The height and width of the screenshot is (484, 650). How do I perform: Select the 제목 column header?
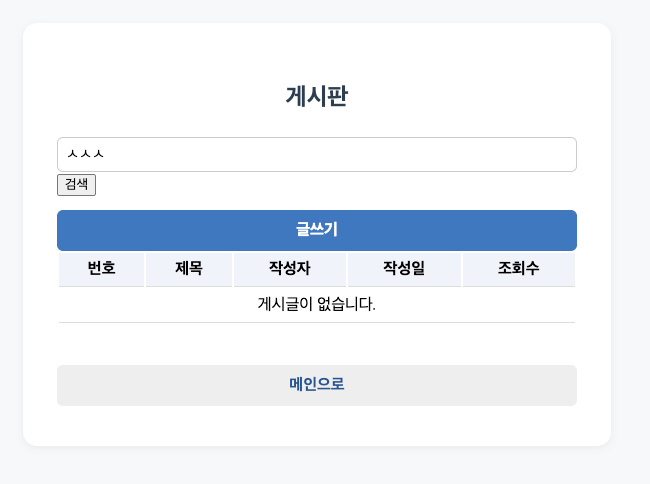click(189, 269)
